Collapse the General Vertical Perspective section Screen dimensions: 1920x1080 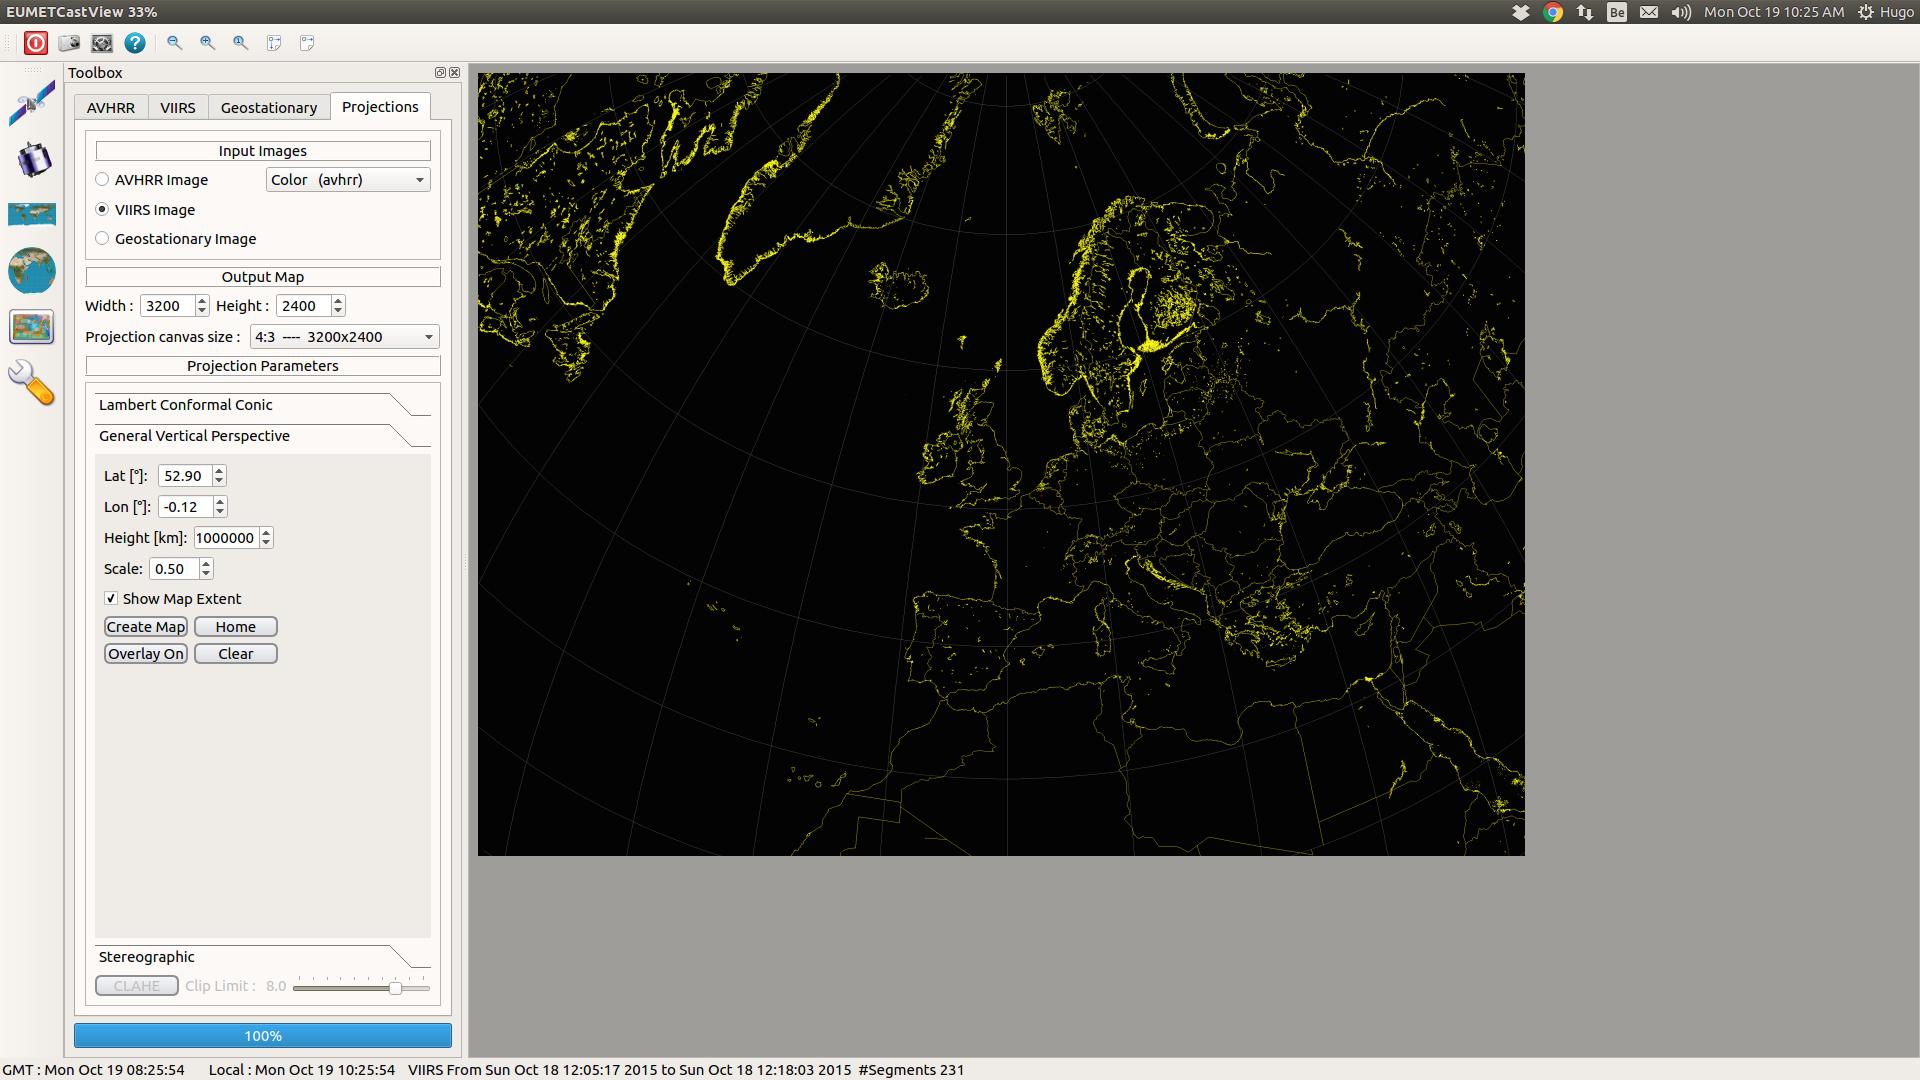263,436
